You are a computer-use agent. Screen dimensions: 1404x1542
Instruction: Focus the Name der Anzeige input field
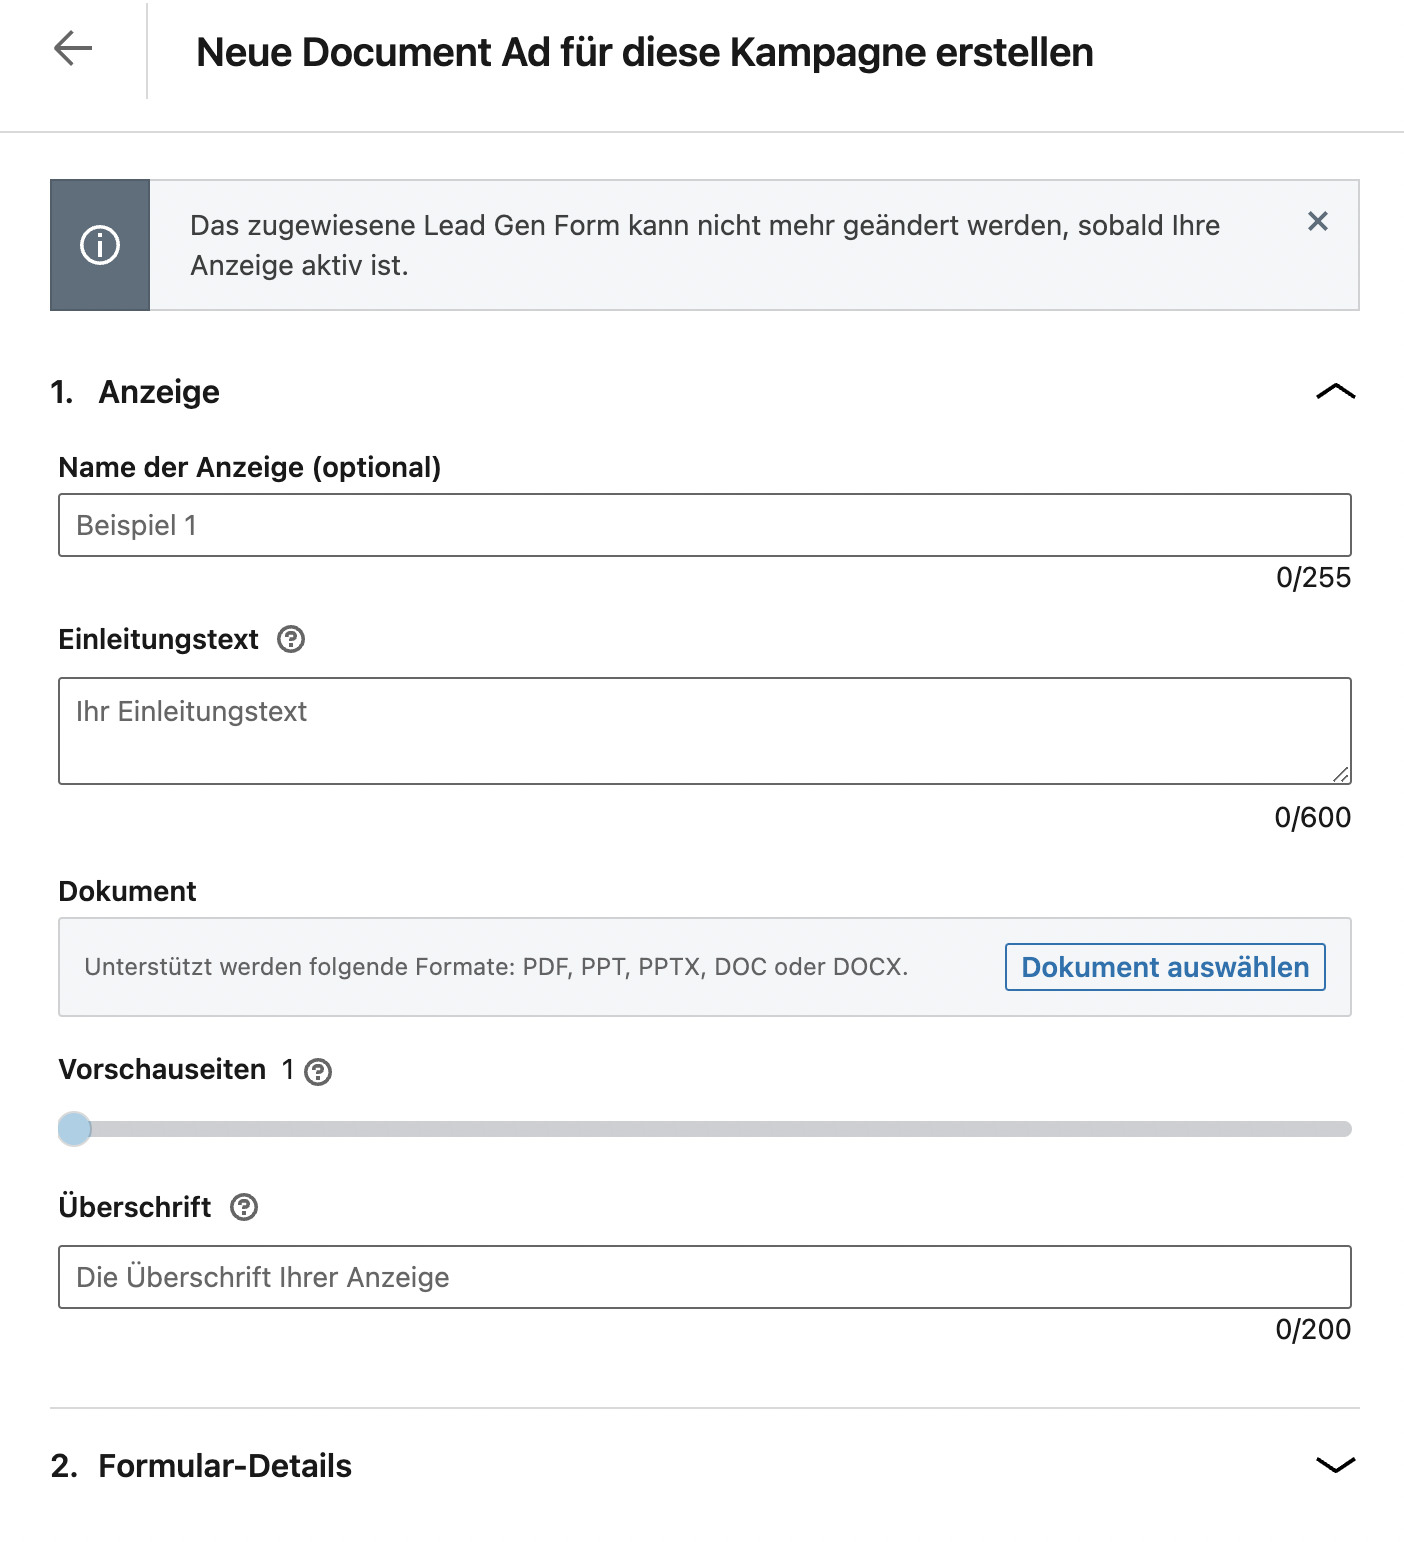point(705,525)
